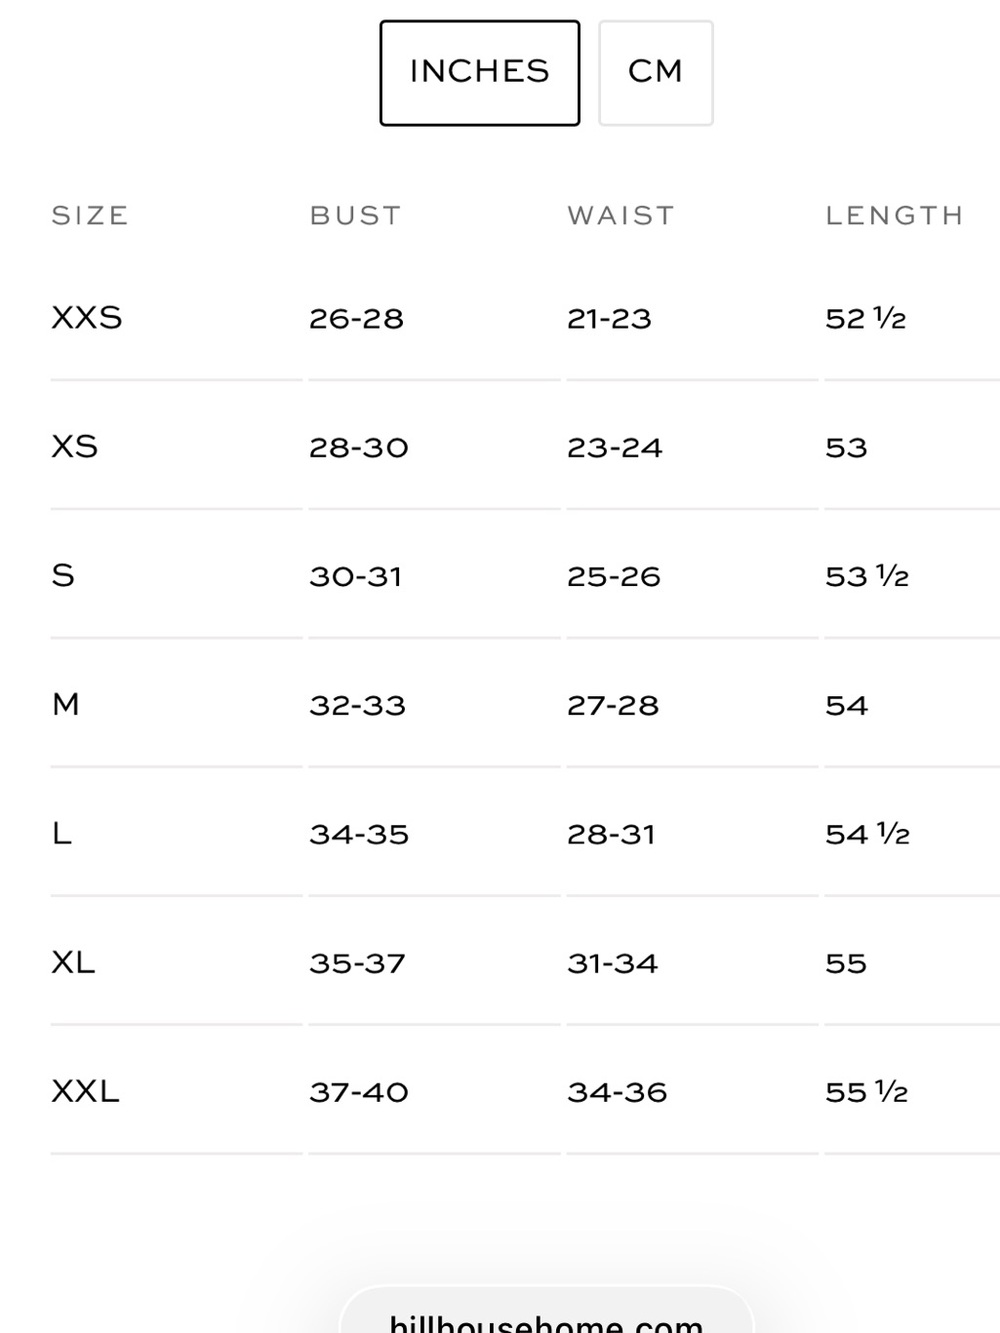This screenshot has height=1333, width=1000.
Task: Select the INCHES unit toggle
Action: click(479, 73)
